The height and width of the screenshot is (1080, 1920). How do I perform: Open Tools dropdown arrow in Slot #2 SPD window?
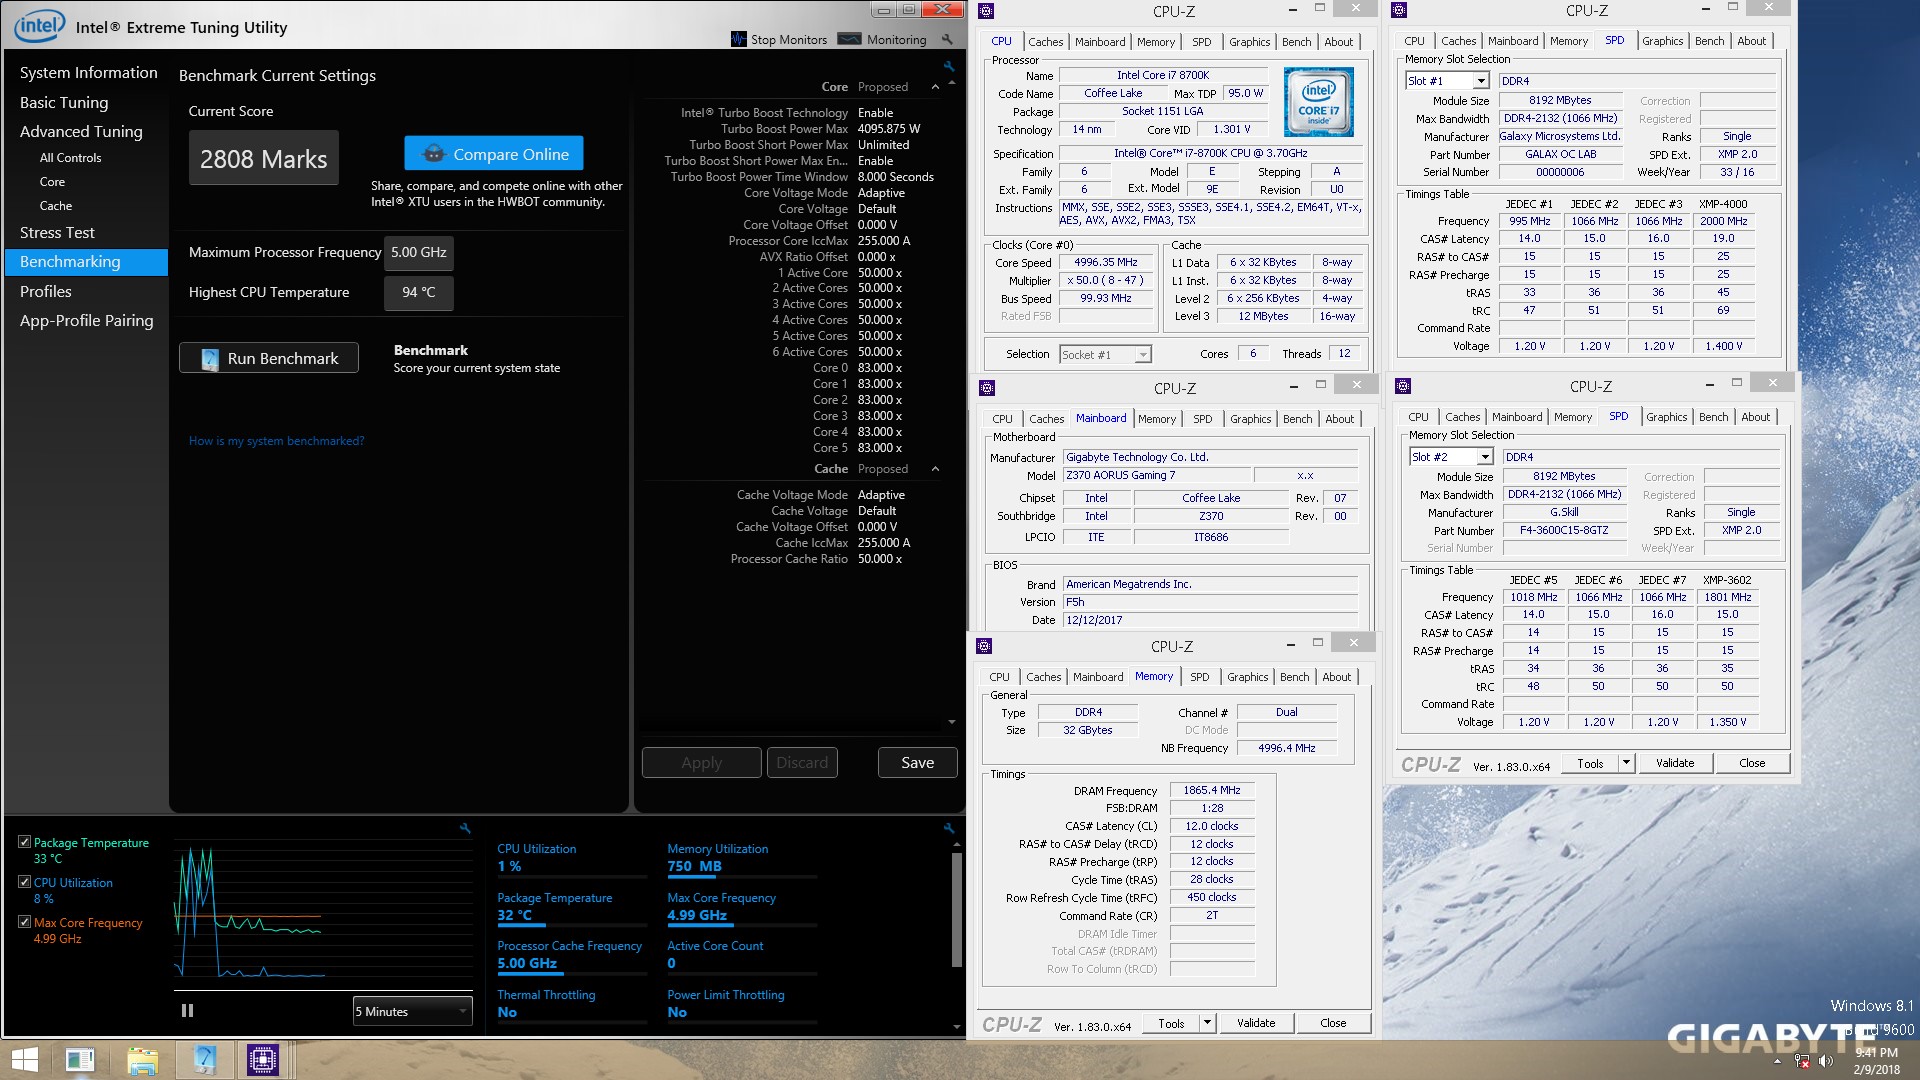(x=1626, y=763)
